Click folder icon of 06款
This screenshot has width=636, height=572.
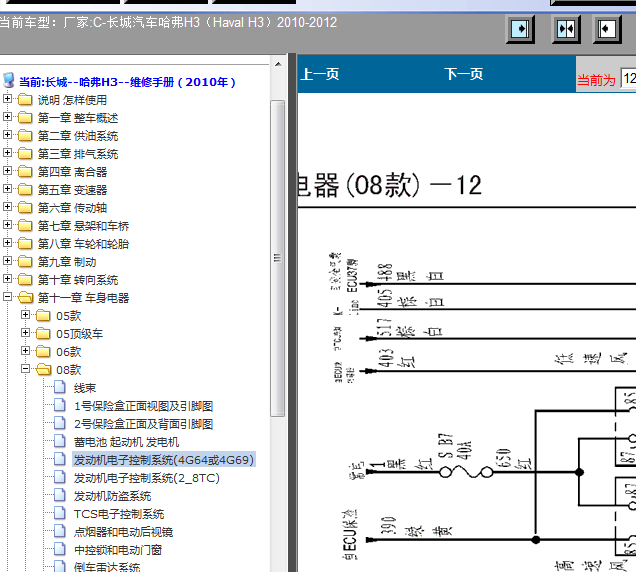[43, 351]
